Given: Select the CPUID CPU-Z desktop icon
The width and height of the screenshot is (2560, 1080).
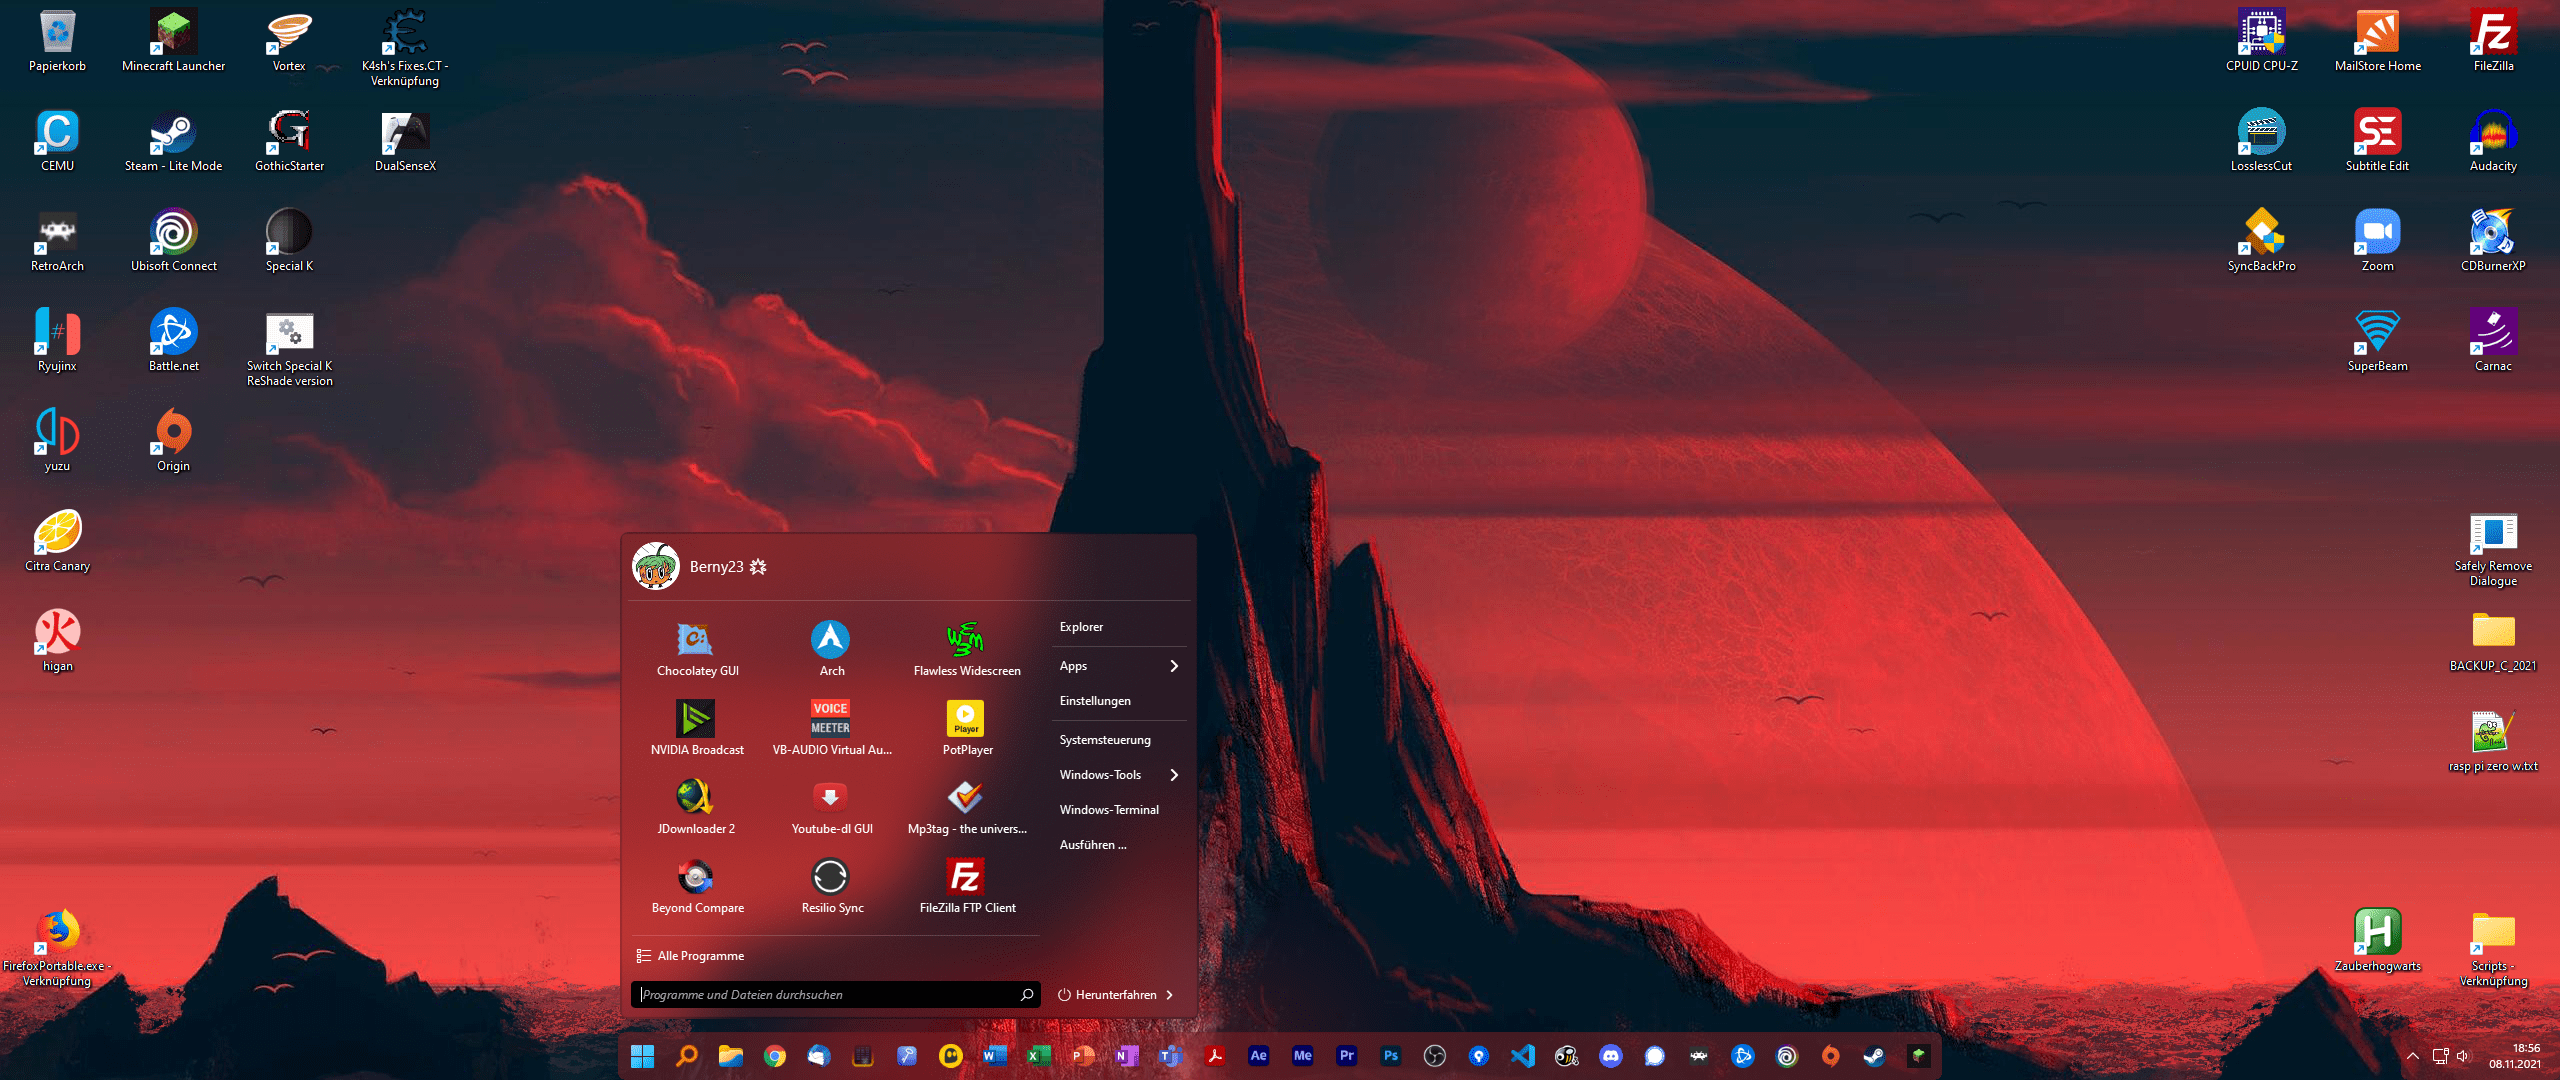Looking at the screenshot, I should point(2261,40).
